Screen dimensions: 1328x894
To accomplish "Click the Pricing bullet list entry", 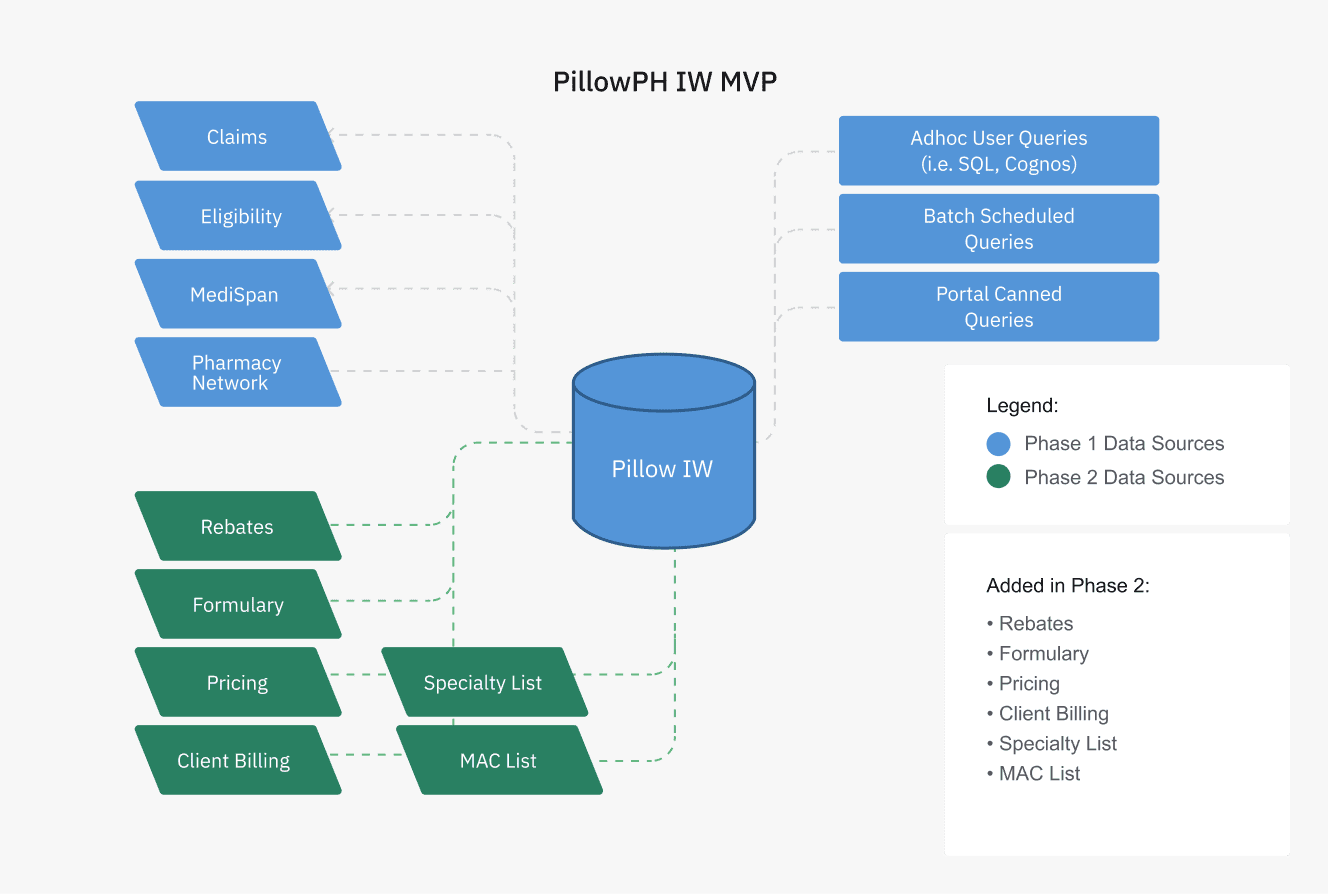I will (1023, 684).
